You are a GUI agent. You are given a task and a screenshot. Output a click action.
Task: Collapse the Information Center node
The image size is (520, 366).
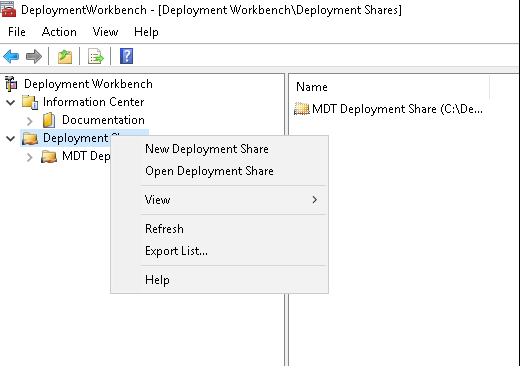[x=11, y=102]
